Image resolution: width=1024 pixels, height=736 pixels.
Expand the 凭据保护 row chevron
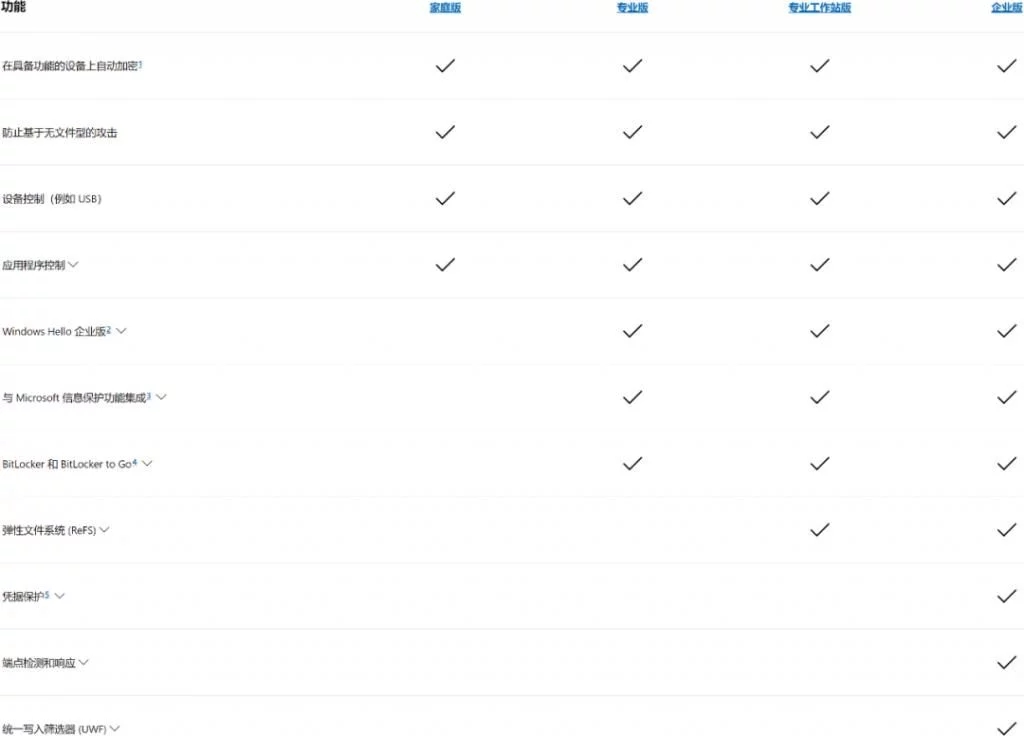tap(59, 596)
